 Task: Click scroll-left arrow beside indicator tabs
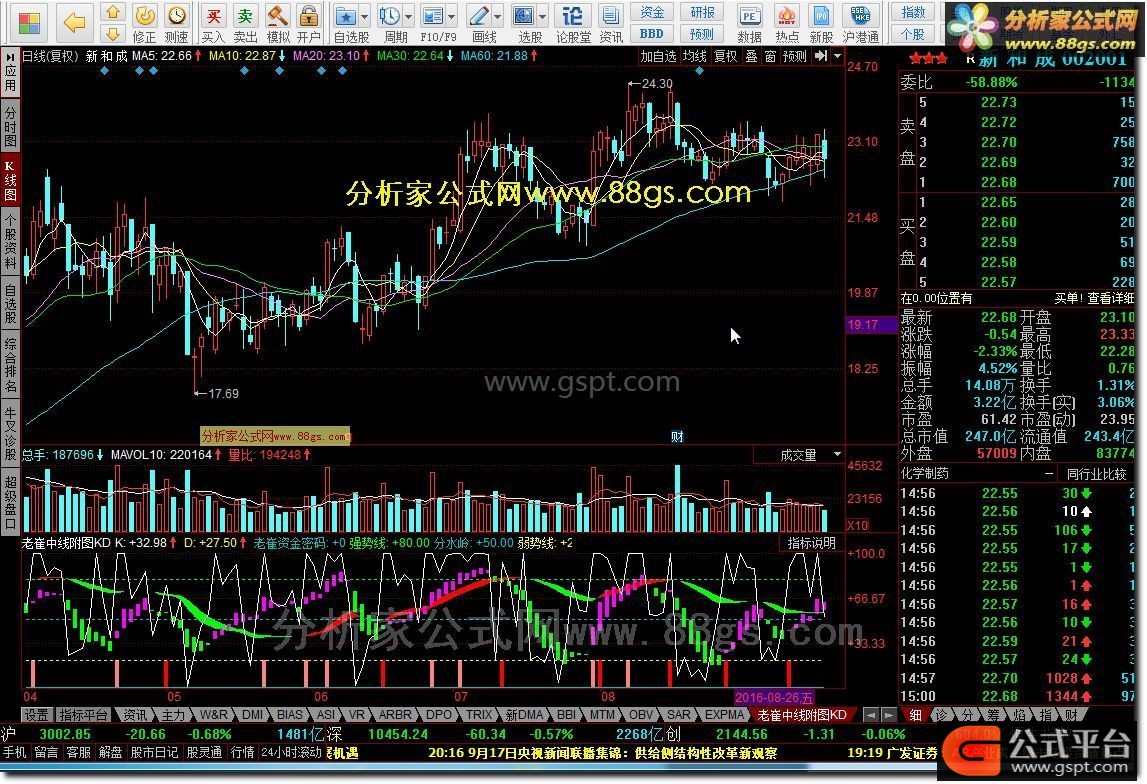(x=870, y=715)
